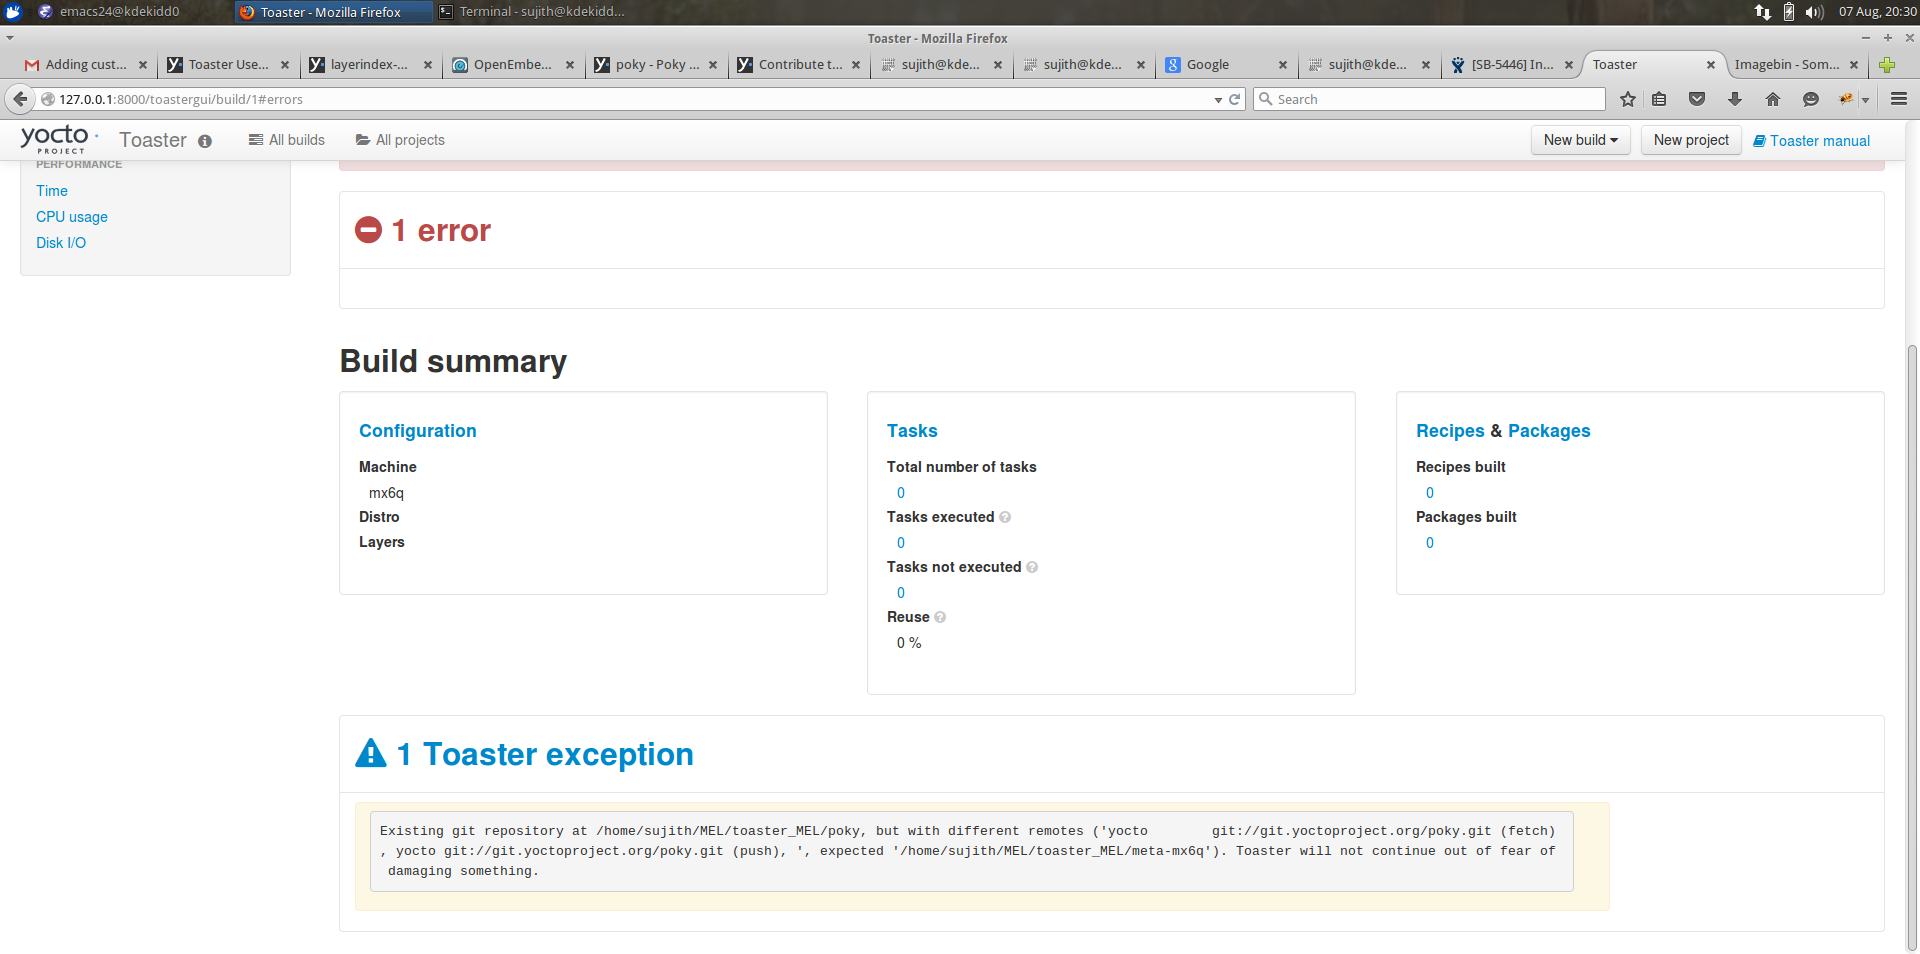Click the Firebug bug icon

(x=1846, y=98)
